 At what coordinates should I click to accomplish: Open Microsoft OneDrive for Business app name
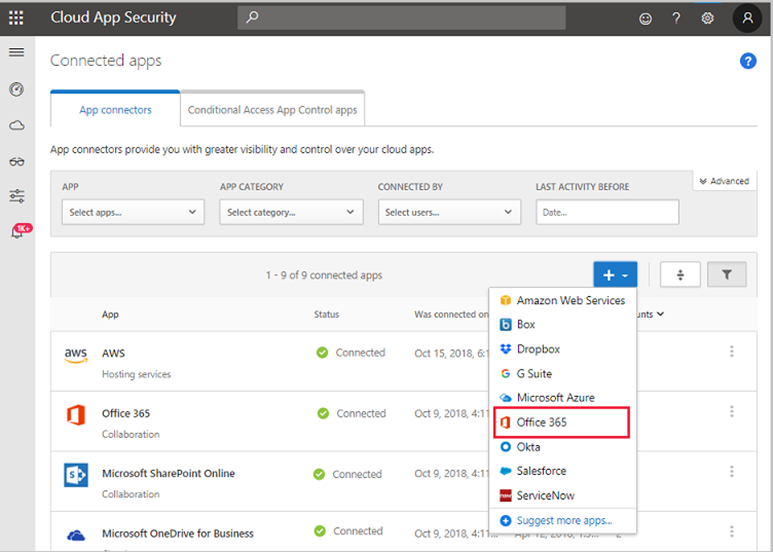(x=177, y=533)
